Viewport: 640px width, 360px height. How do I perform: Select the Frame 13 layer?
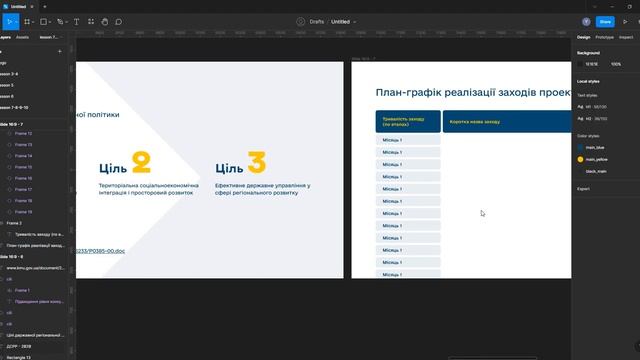23,145
